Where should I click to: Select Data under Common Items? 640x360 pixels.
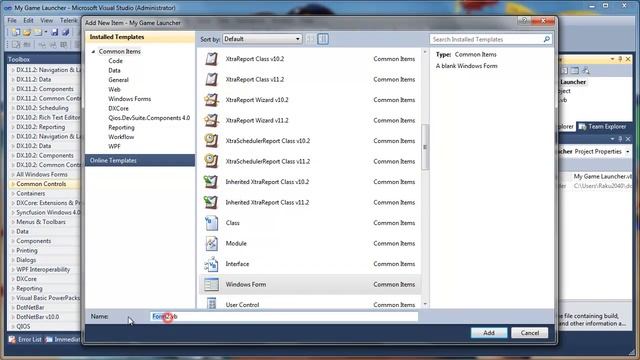114,70
